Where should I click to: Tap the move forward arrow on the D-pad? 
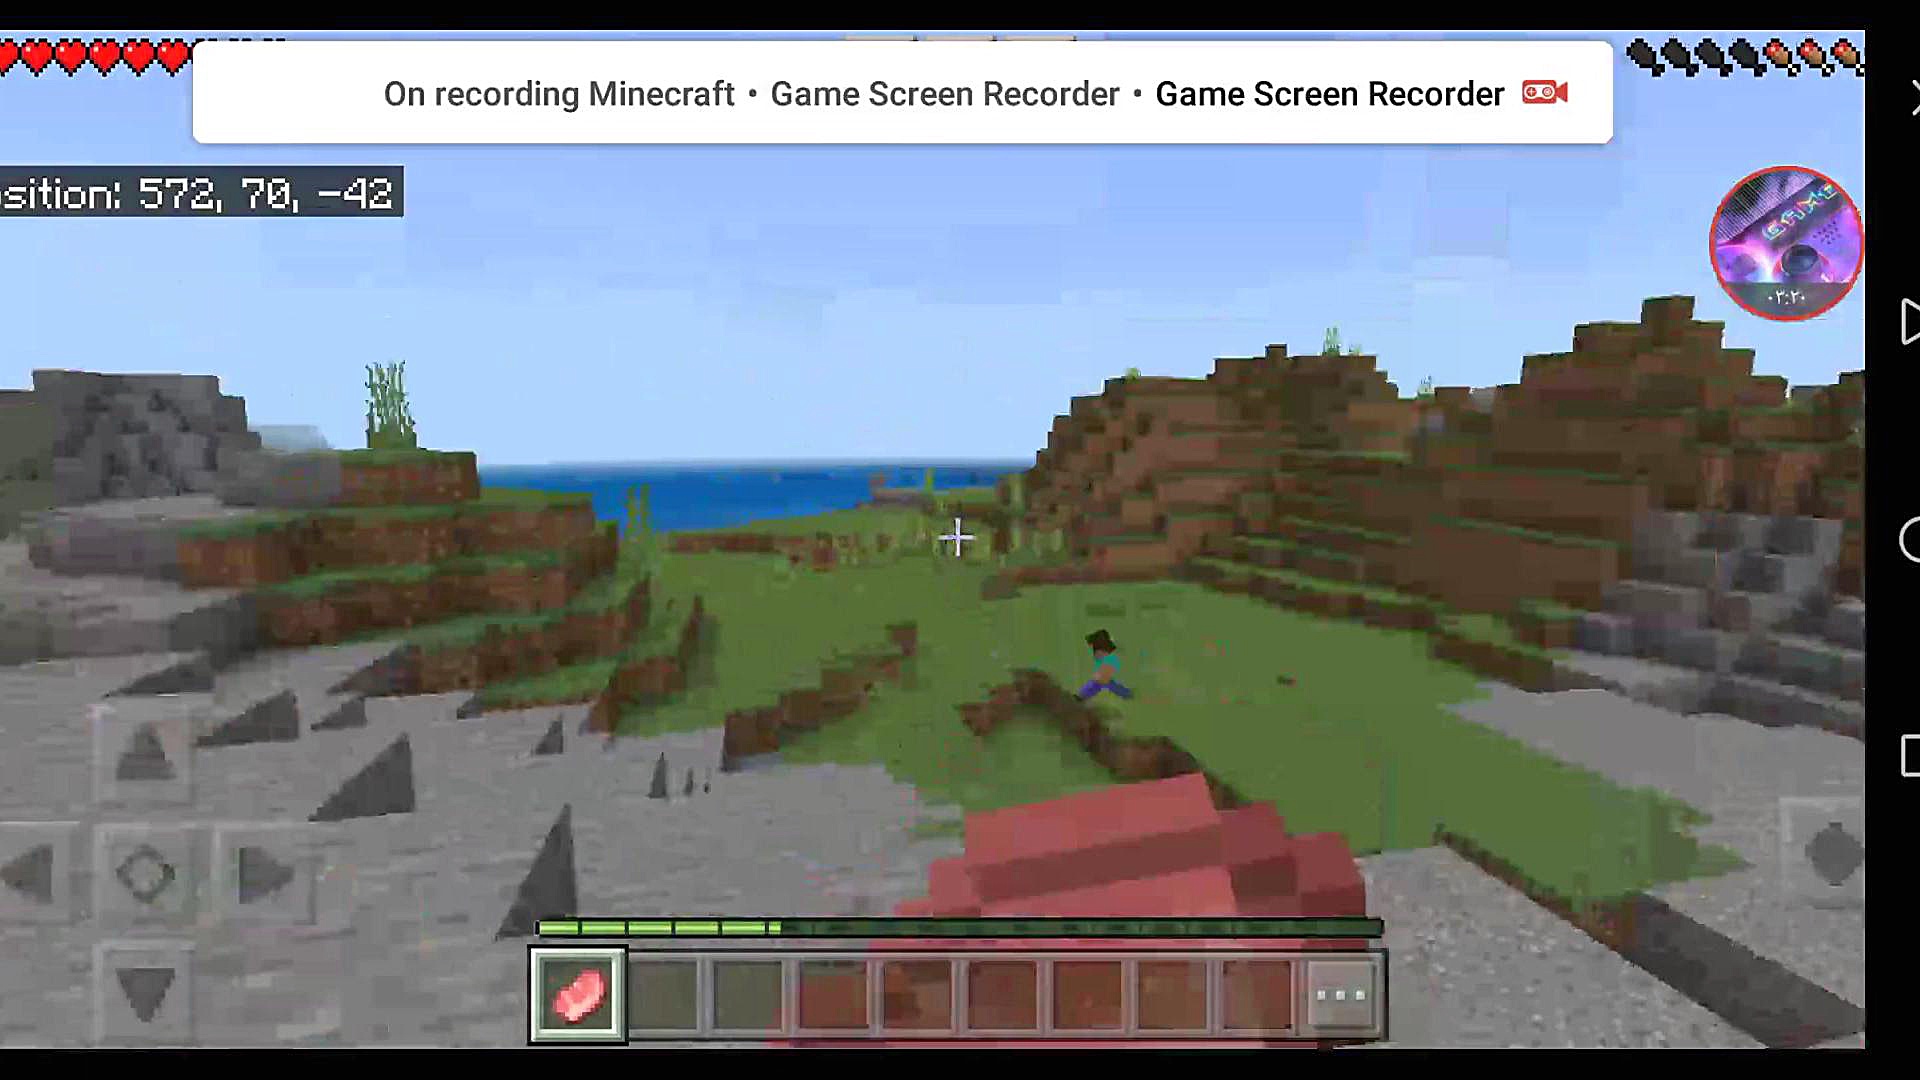(145, 754)
